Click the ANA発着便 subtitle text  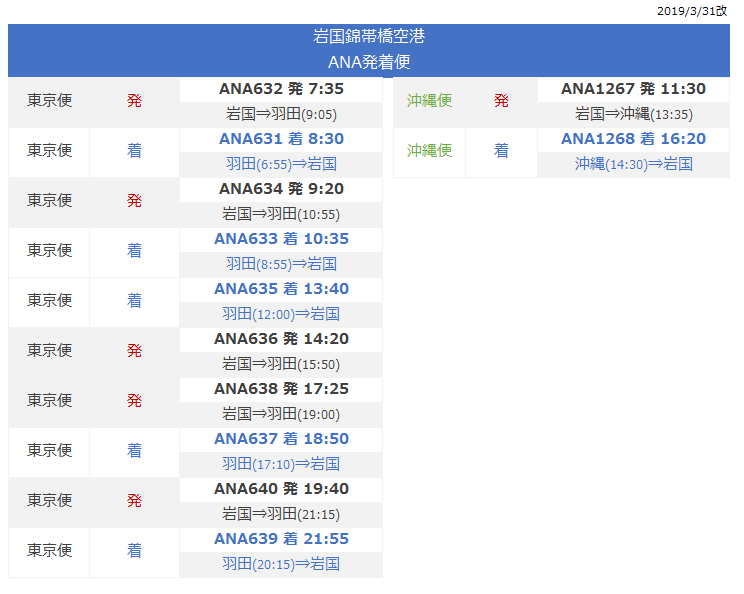pos(369,62)
